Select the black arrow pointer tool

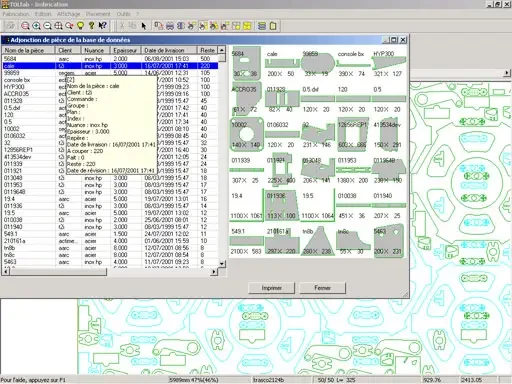point(144,26)
